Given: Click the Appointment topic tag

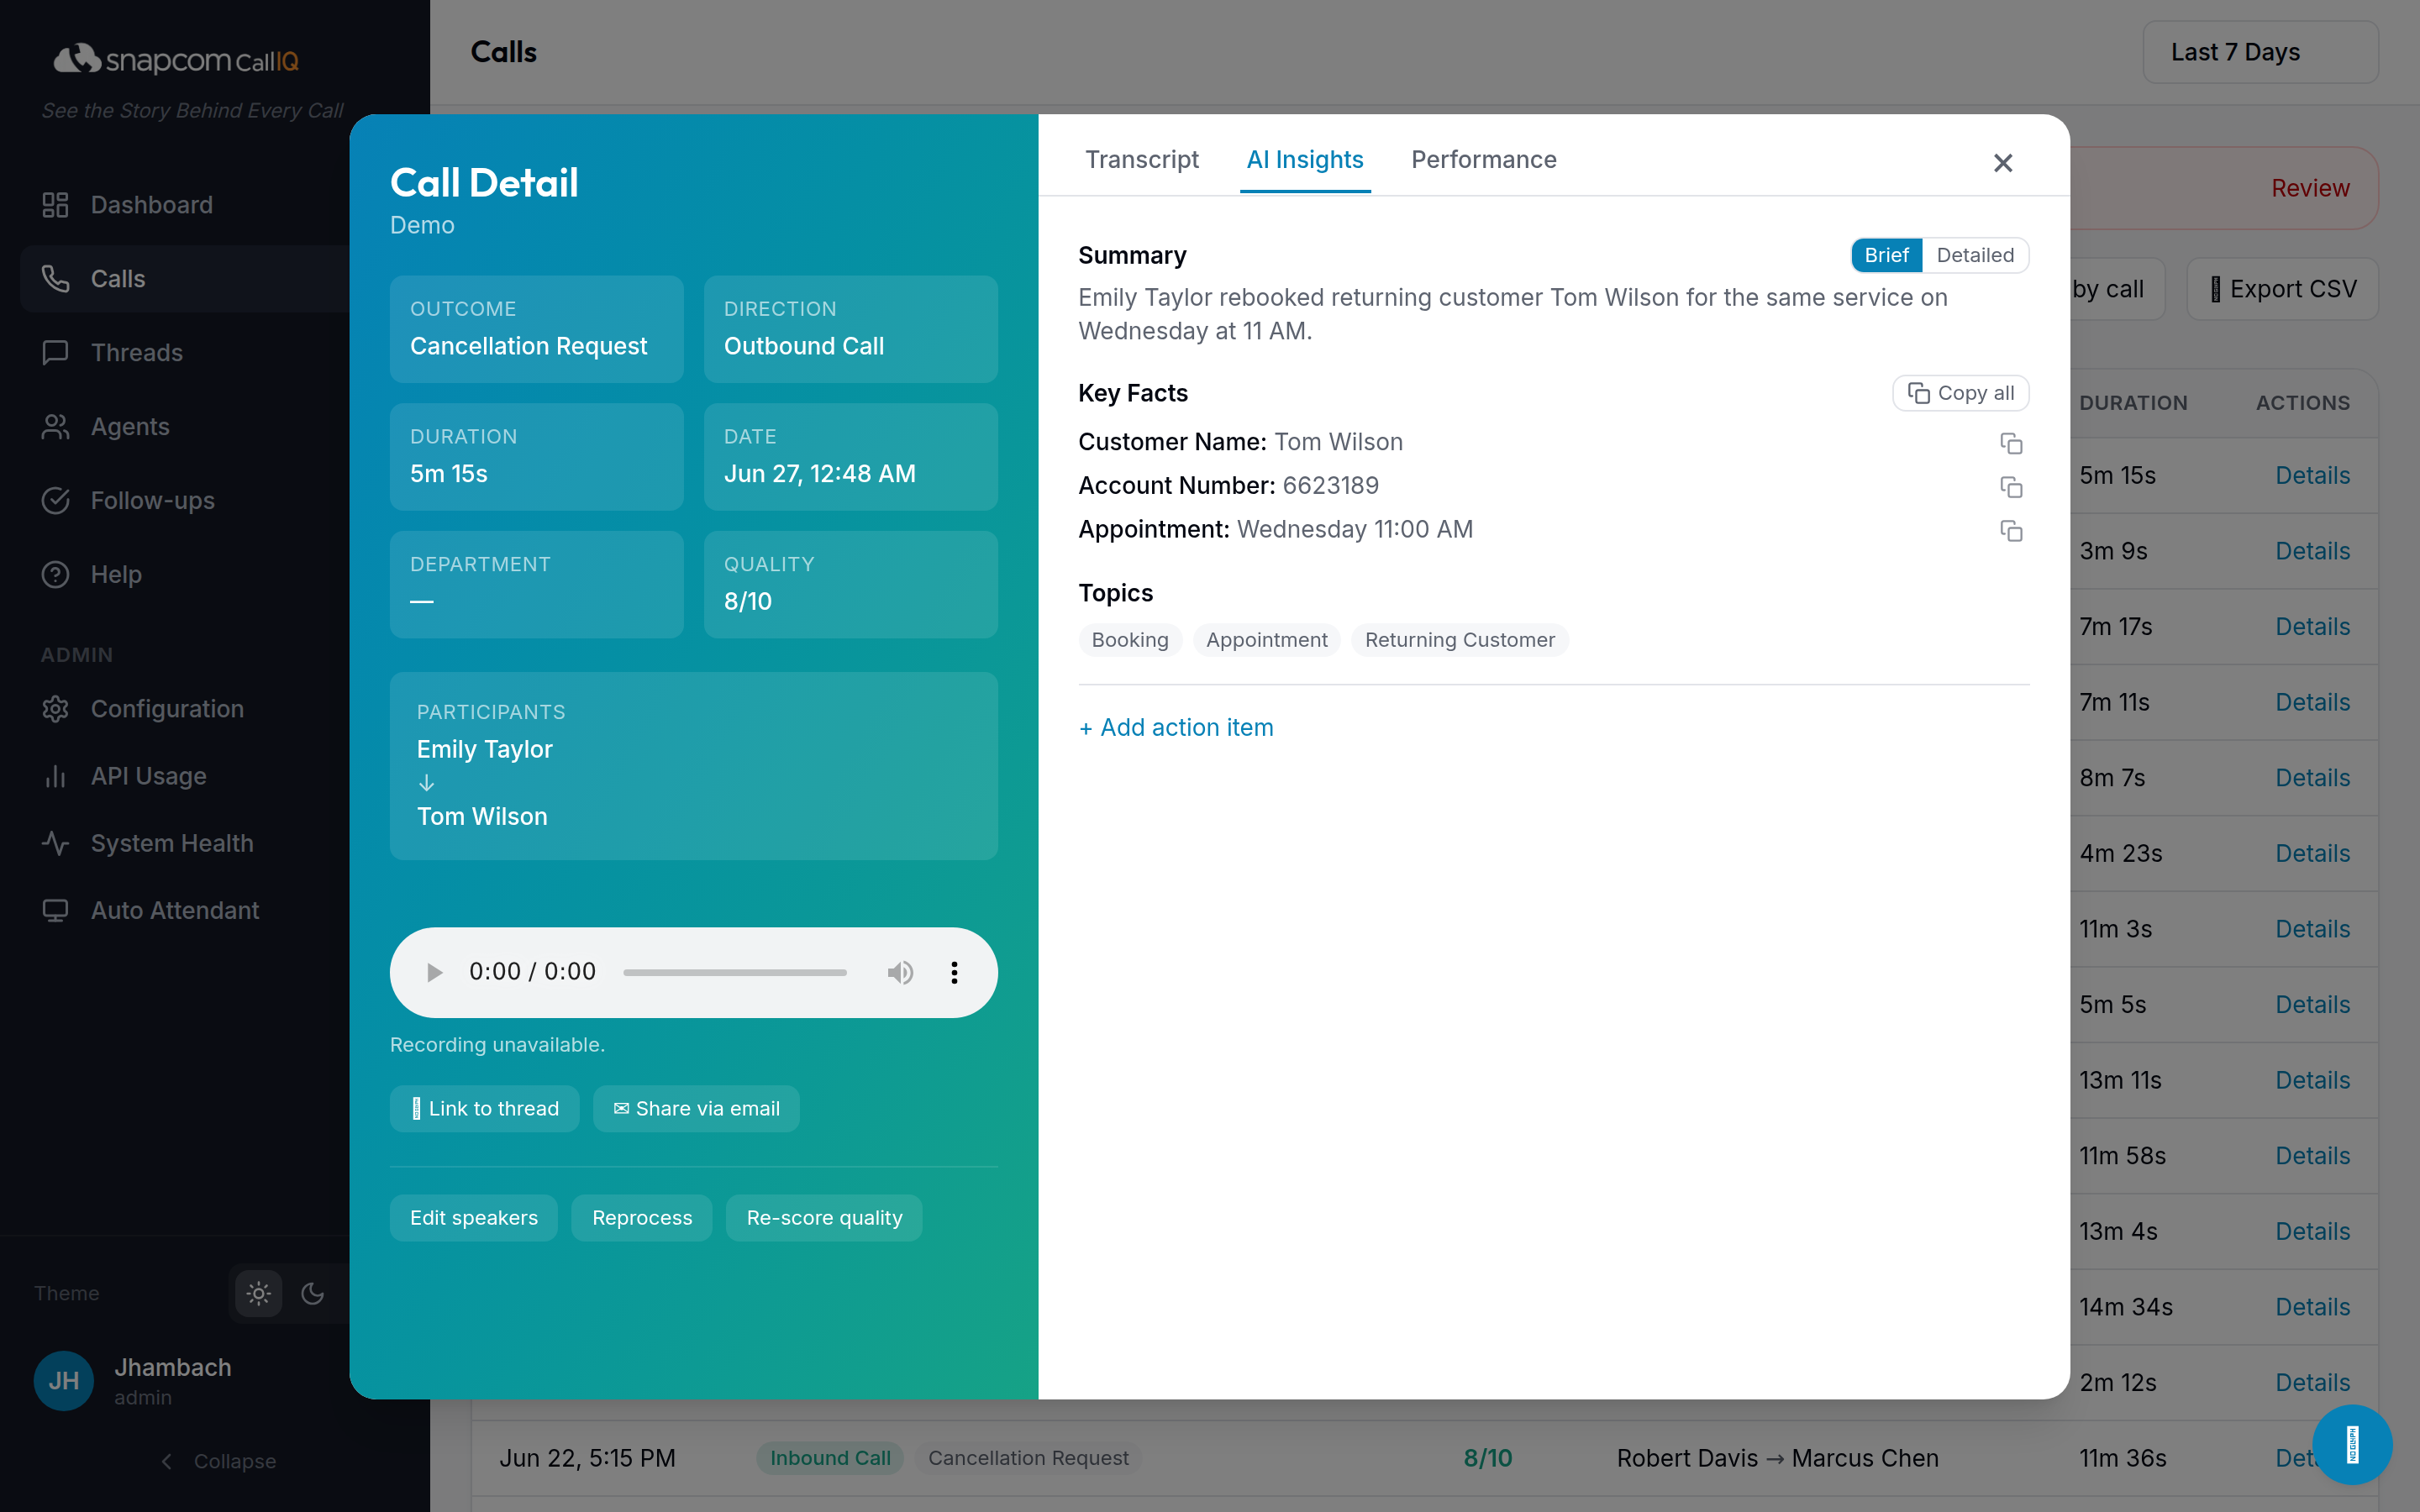Looking at the screenshot, I should coord(1266,640).
